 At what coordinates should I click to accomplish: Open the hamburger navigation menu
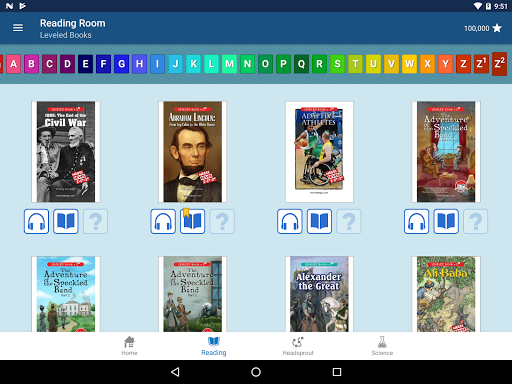click(x=18, y=28)
